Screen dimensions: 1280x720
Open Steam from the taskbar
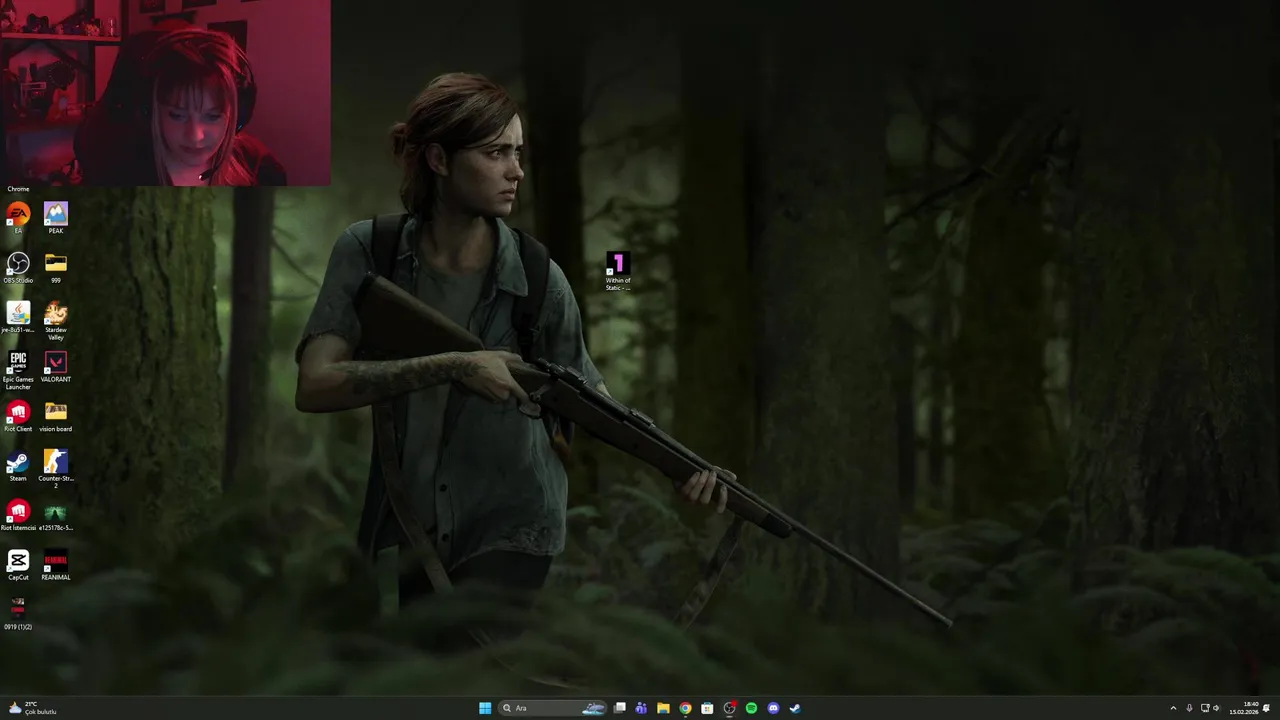pyautogui.click(x=795, y=708)
